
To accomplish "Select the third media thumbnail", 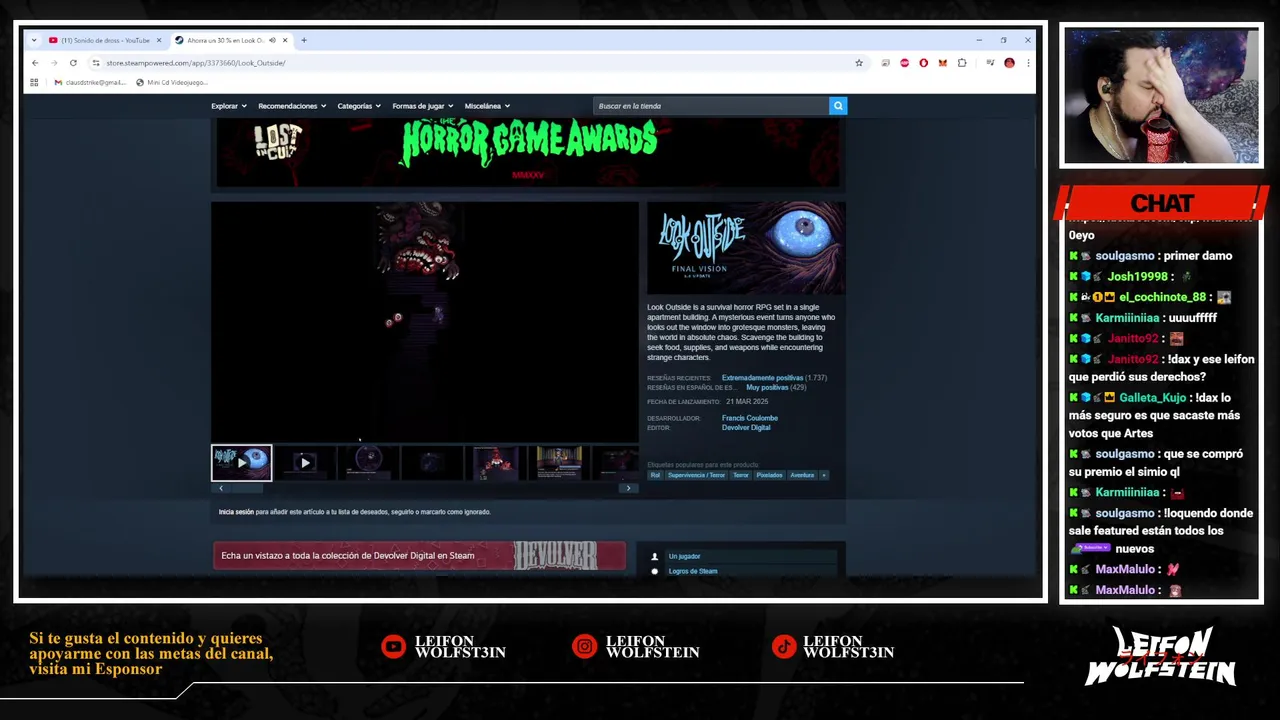I will click(368, 463).
